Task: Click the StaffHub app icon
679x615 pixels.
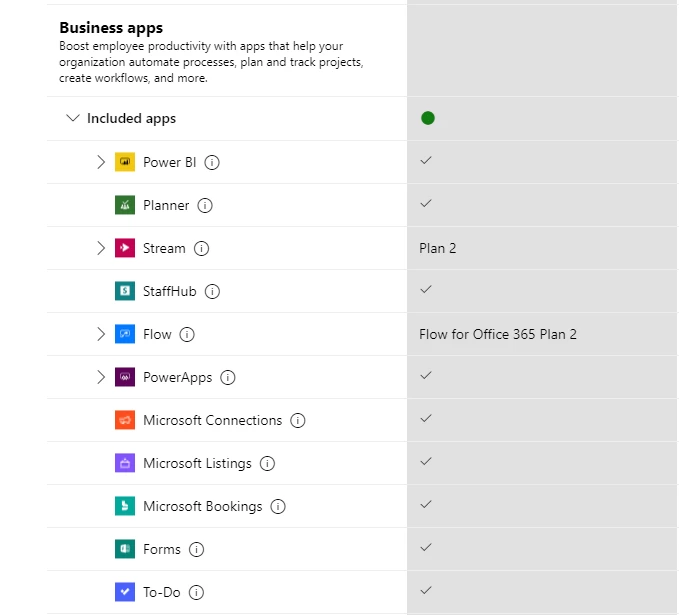Action: pos(125,291)
